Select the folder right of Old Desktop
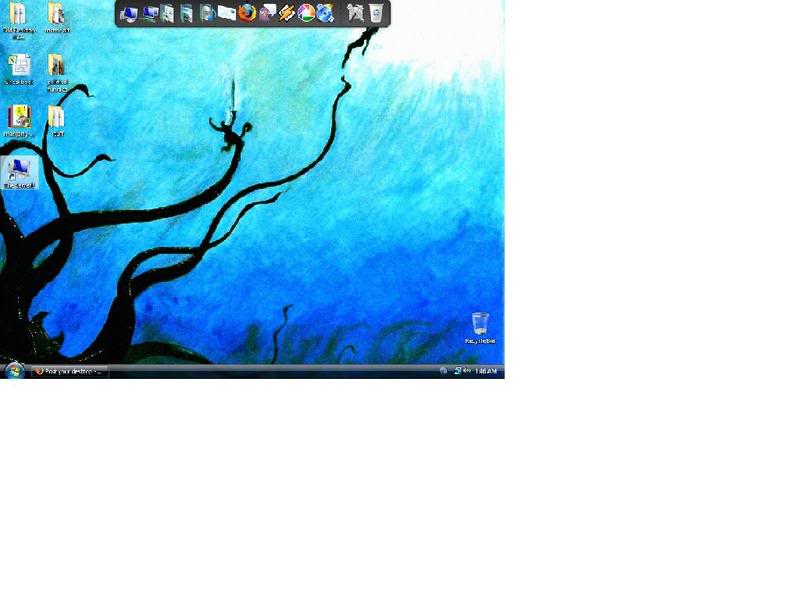 [x=57, y=18]
